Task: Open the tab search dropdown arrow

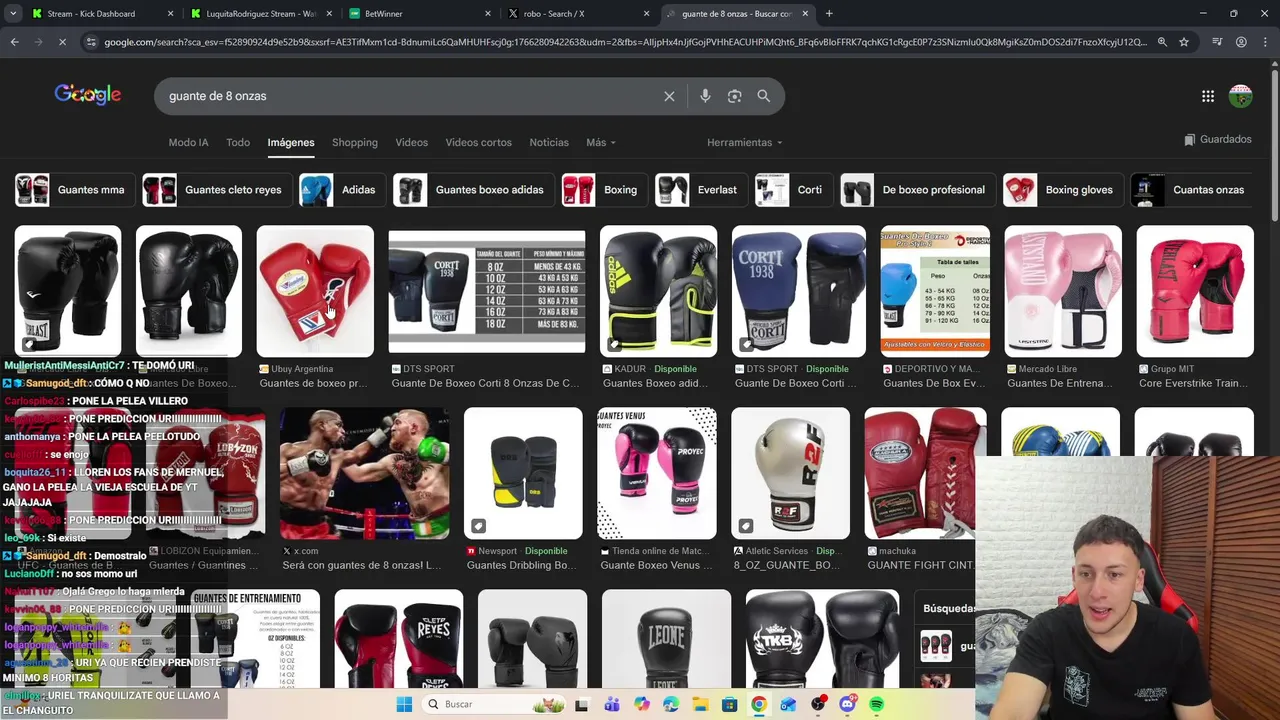Action: 11,14
